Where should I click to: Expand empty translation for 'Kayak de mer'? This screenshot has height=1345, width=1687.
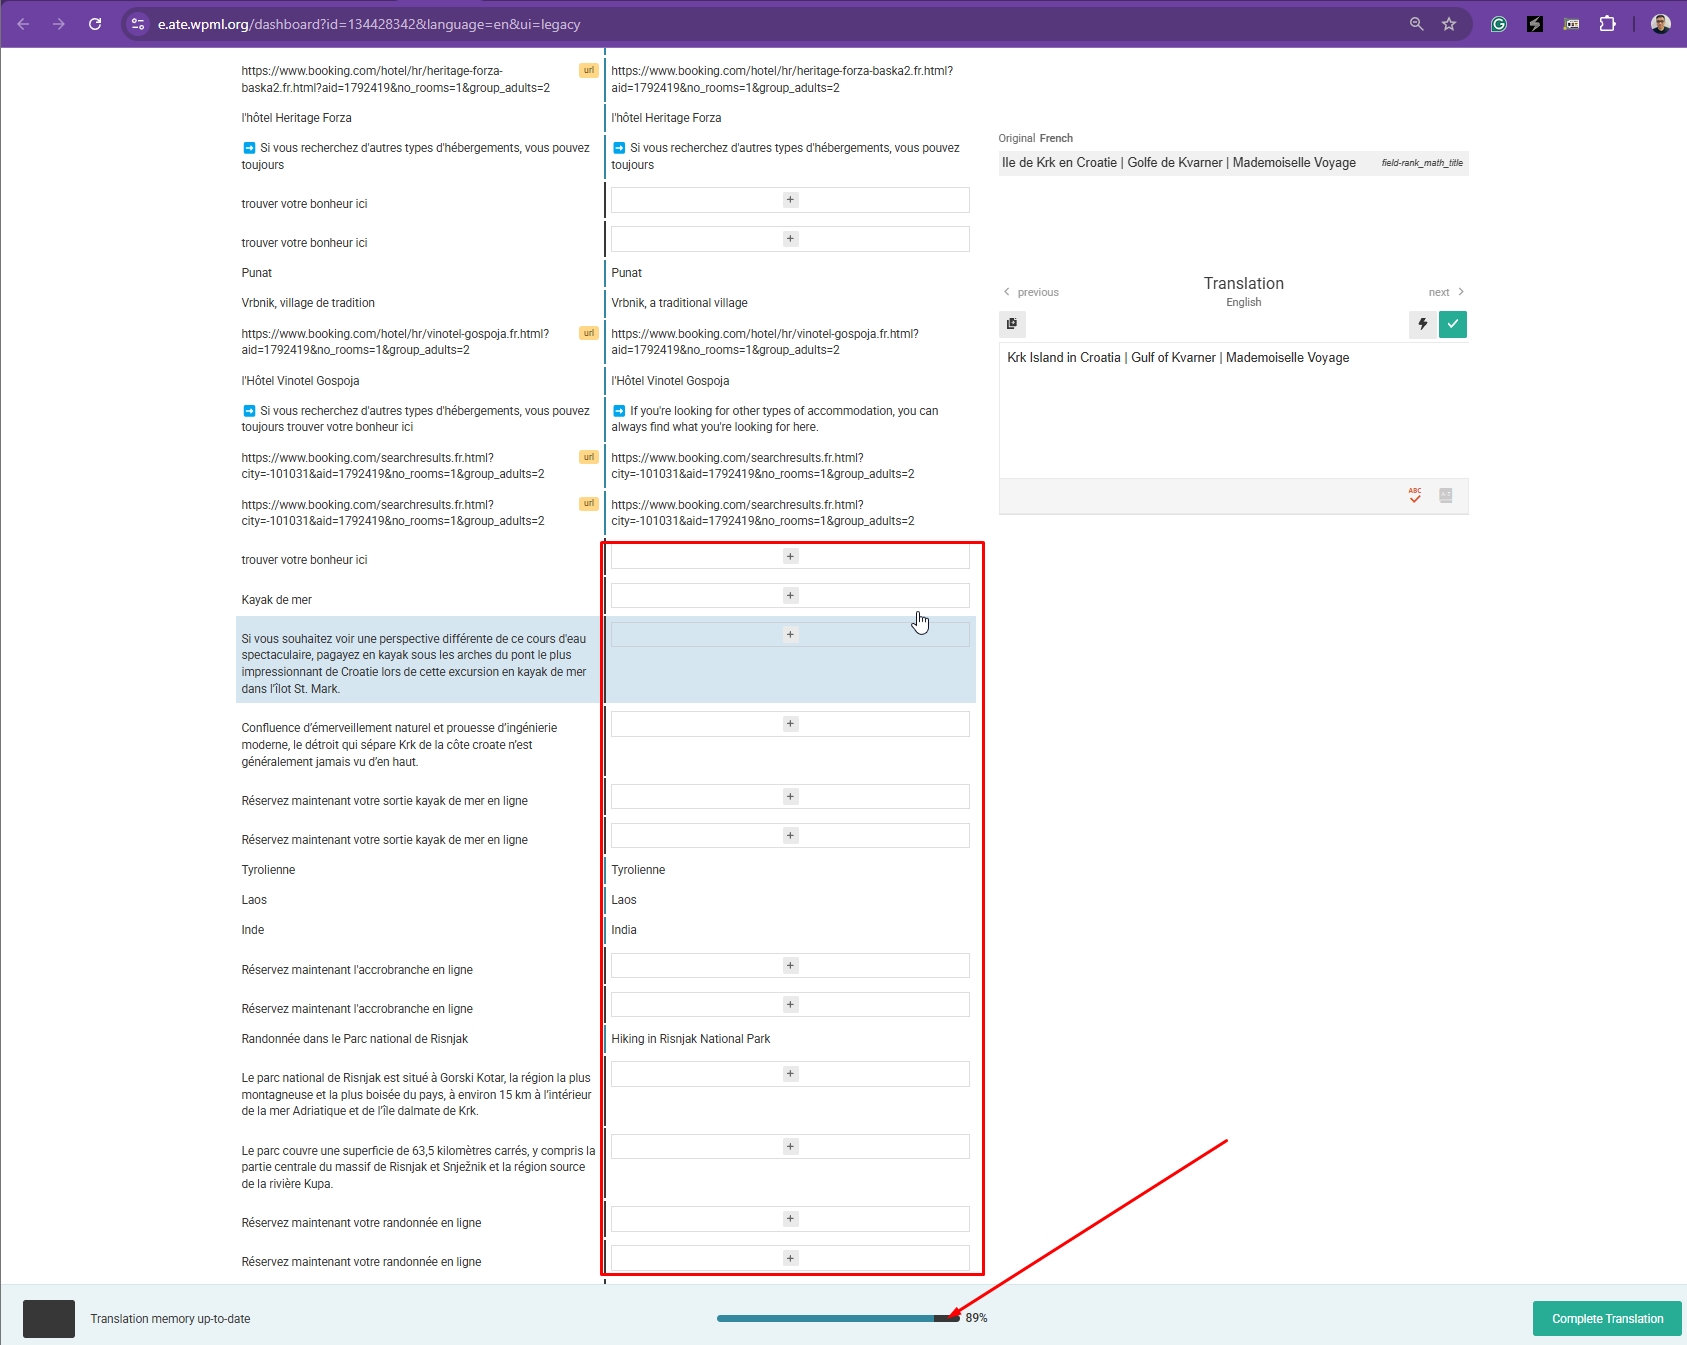coord(790,596)
